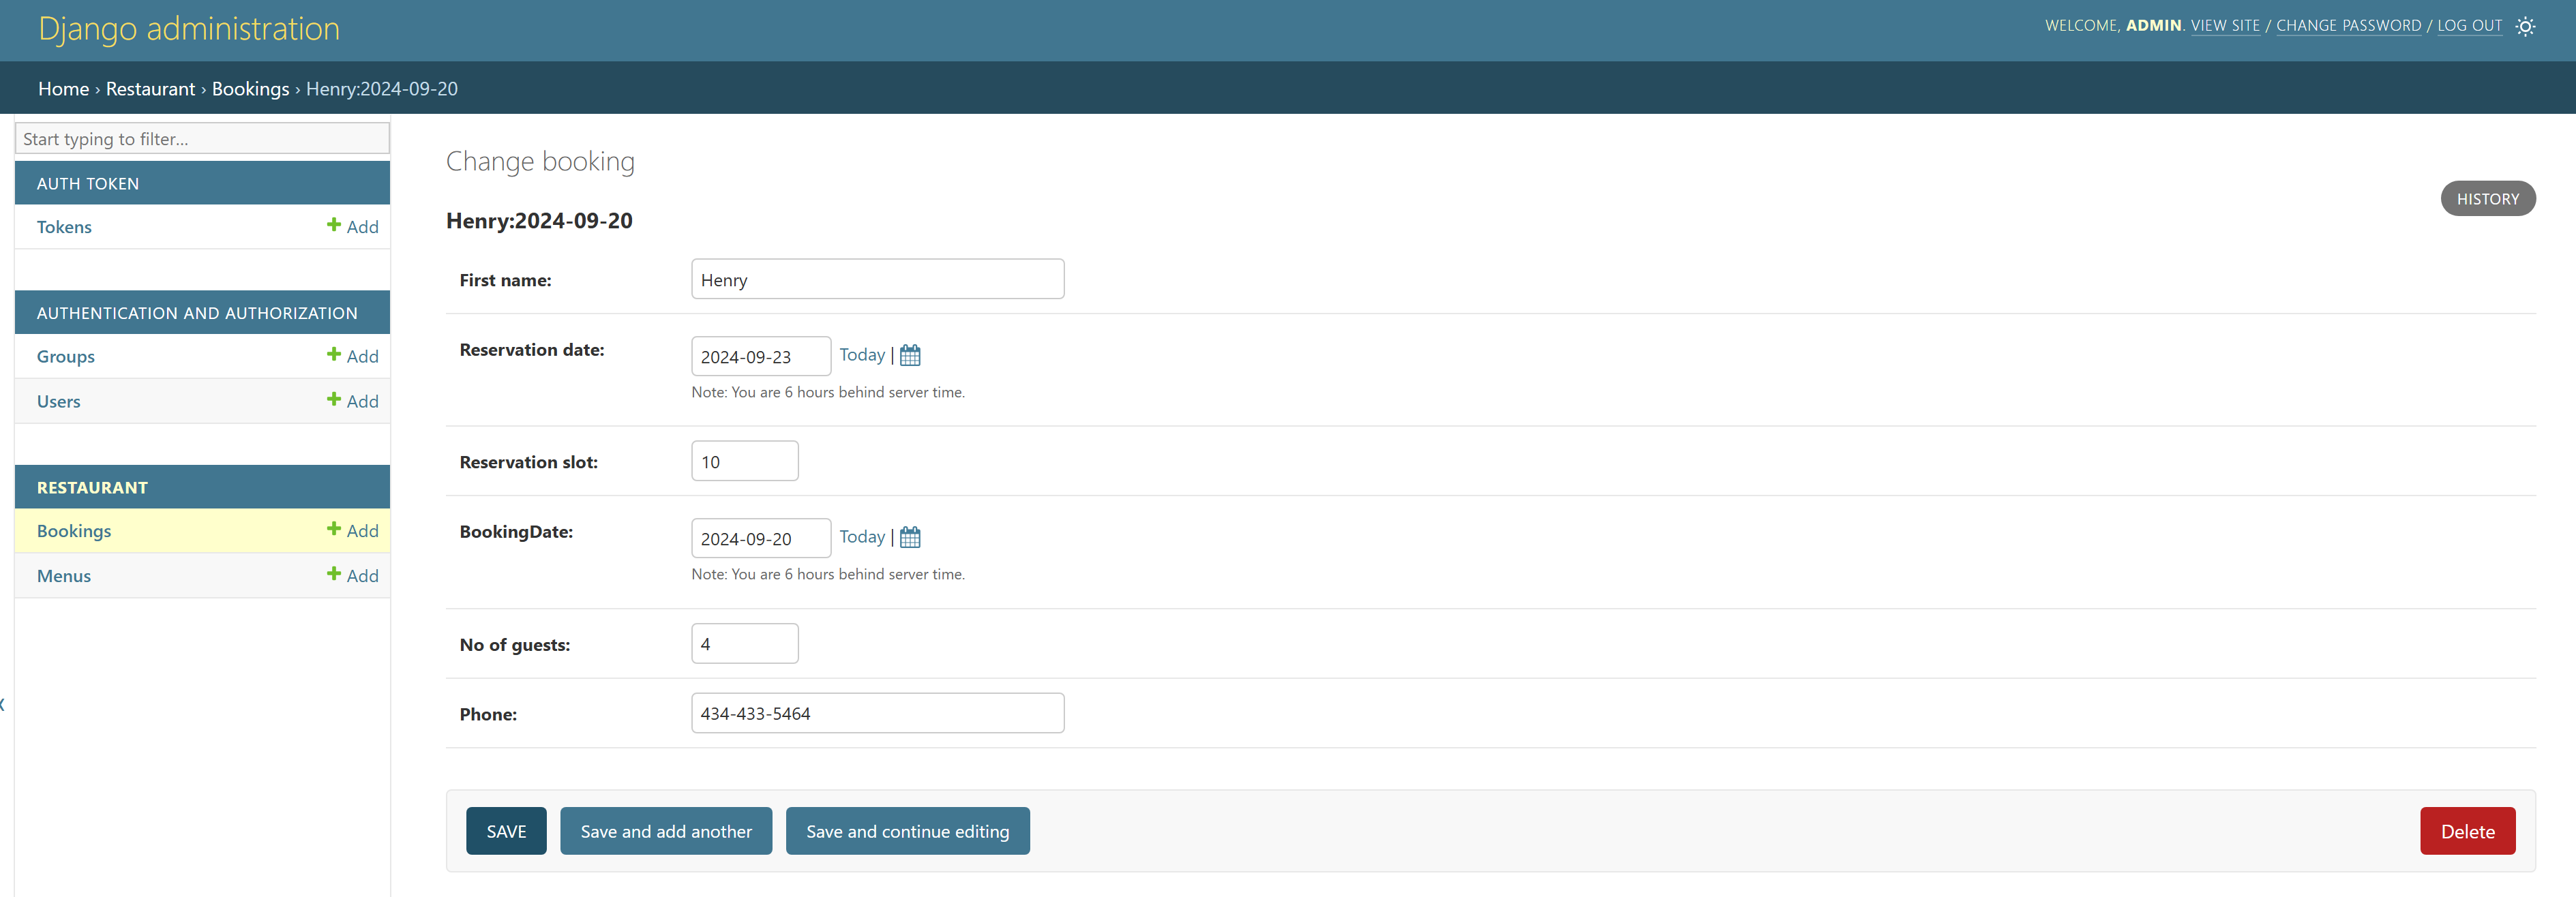This screenshot has width=2576, height=897.
Task: Open the Bookings breadcrumb link
Action: click(250, 89)
